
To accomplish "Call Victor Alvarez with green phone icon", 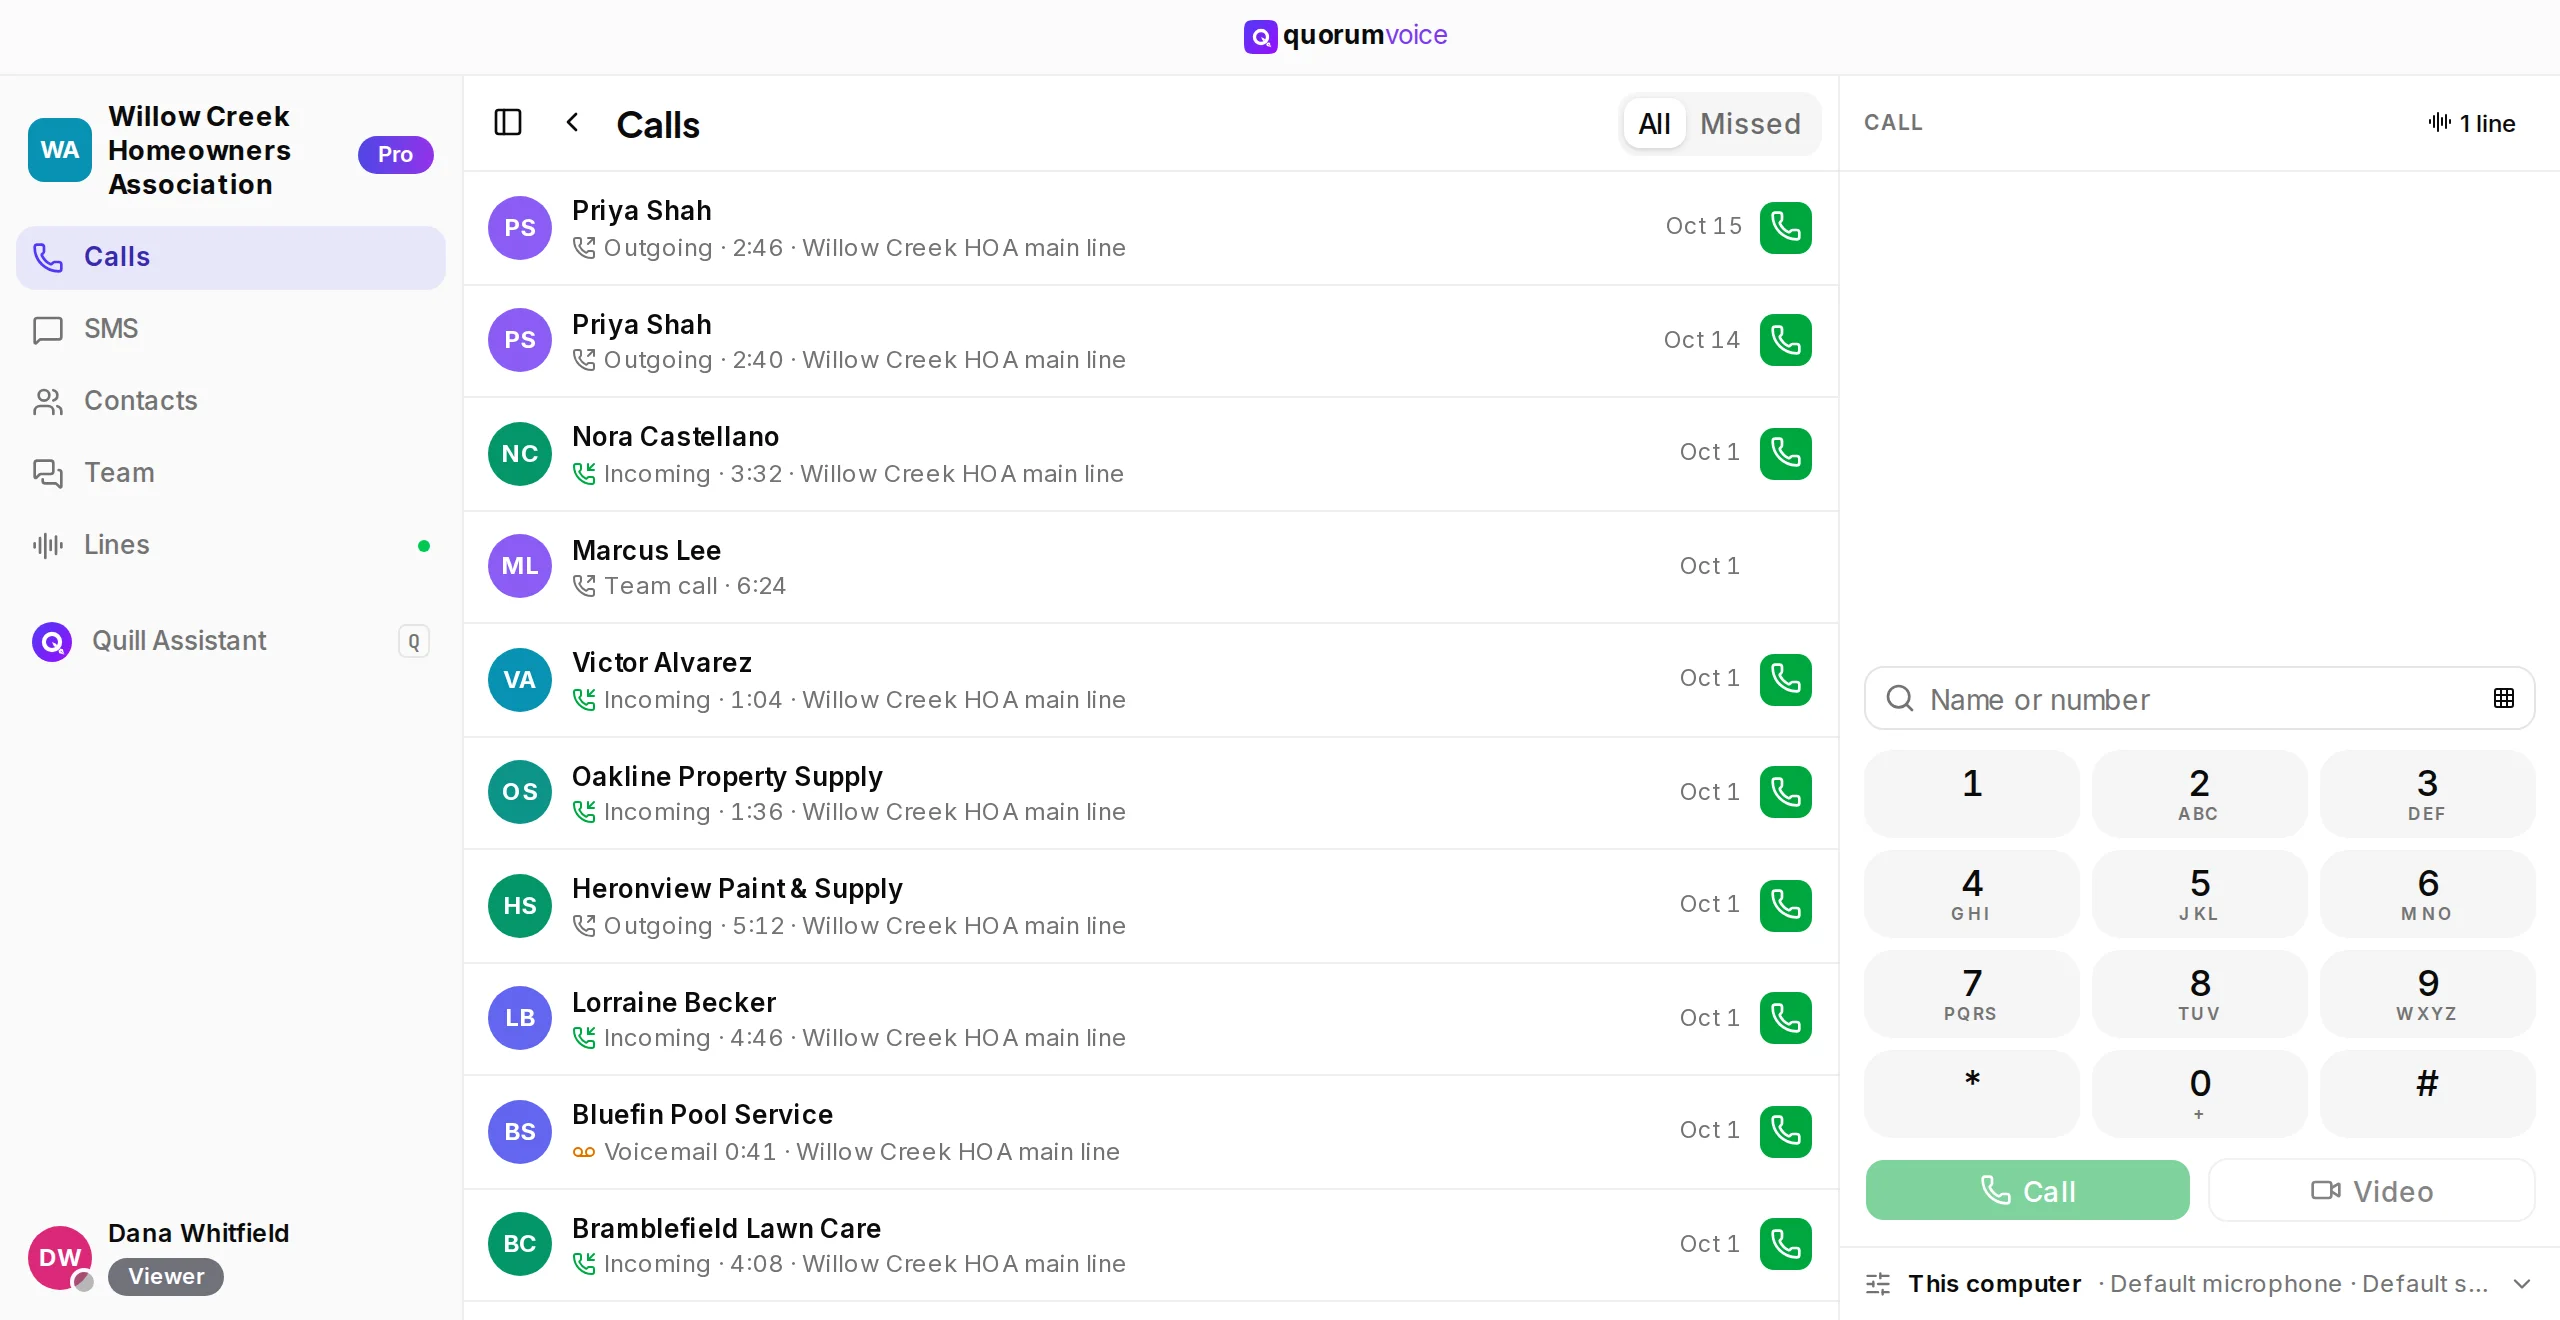I will tap(1786, 679).
